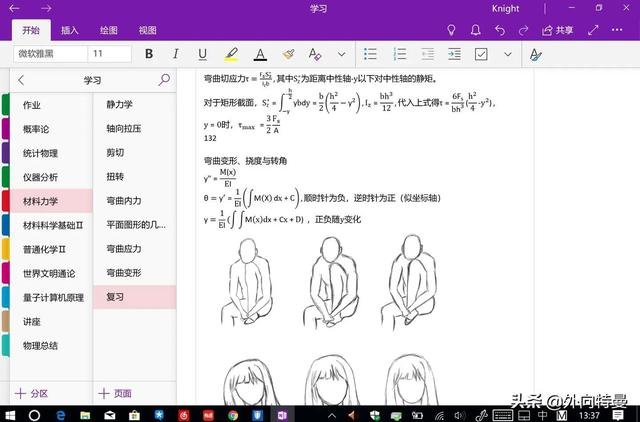Open the 弯曲内力 page
Screen dimensions: 640x422
coord(135,201)
